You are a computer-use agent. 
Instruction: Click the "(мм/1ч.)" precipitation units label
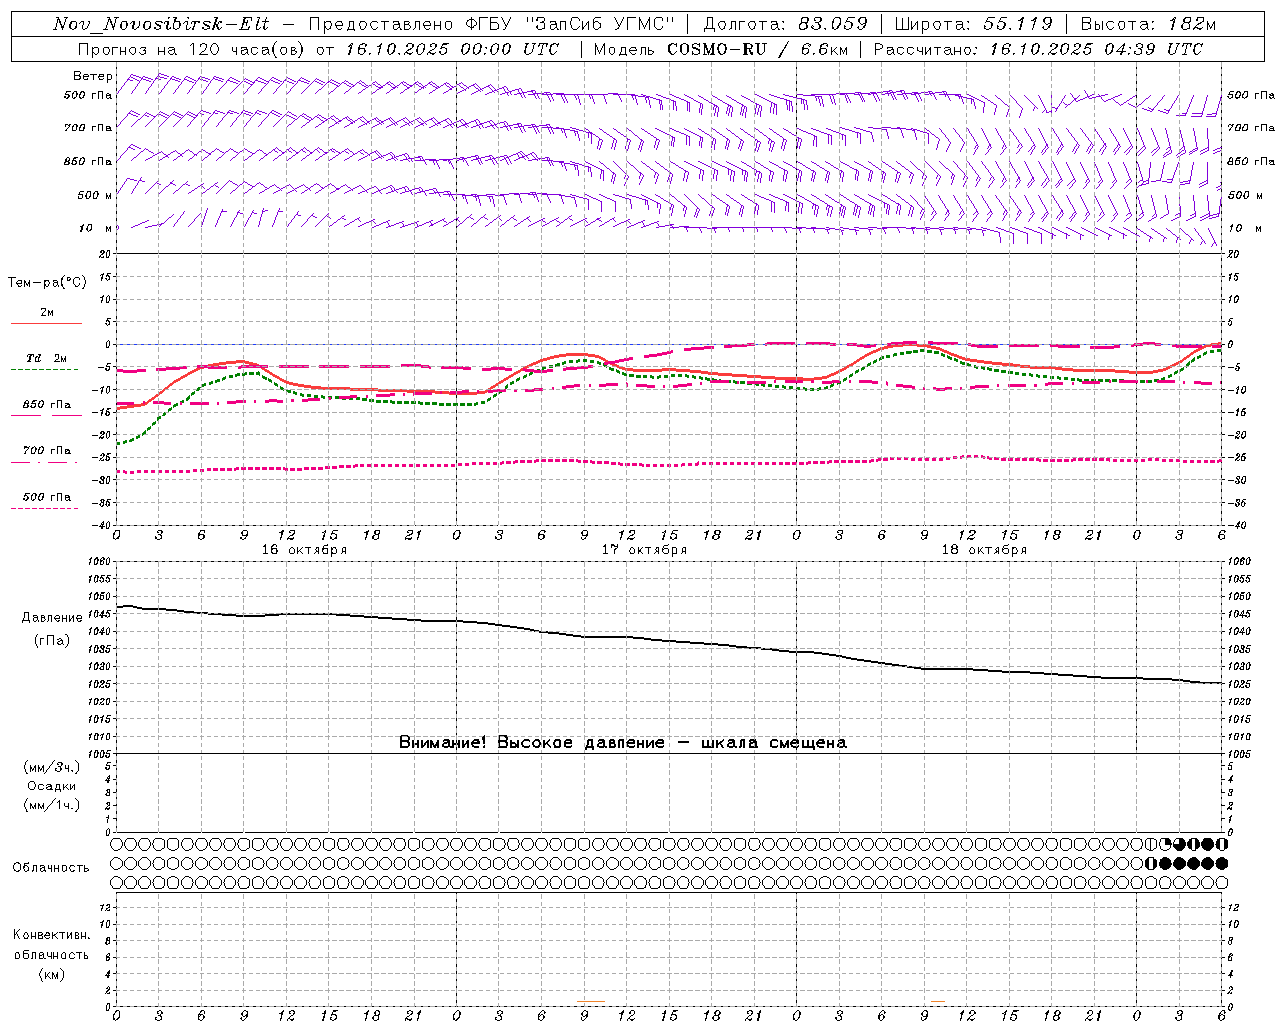pos(52,805)
